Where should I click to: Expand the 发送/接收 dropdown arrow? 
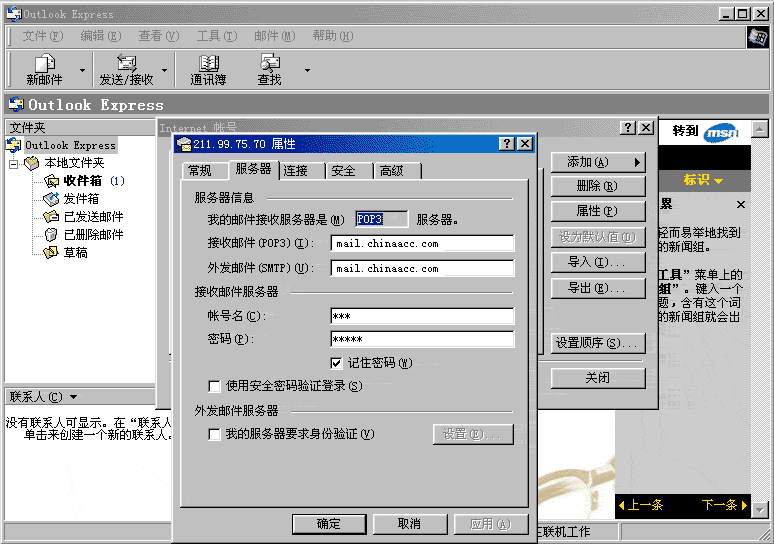(164, 71)
